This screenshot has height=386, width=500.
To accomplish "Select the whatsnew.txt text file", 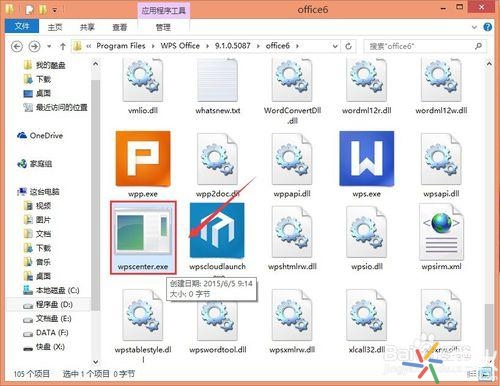I will (217, 80).
